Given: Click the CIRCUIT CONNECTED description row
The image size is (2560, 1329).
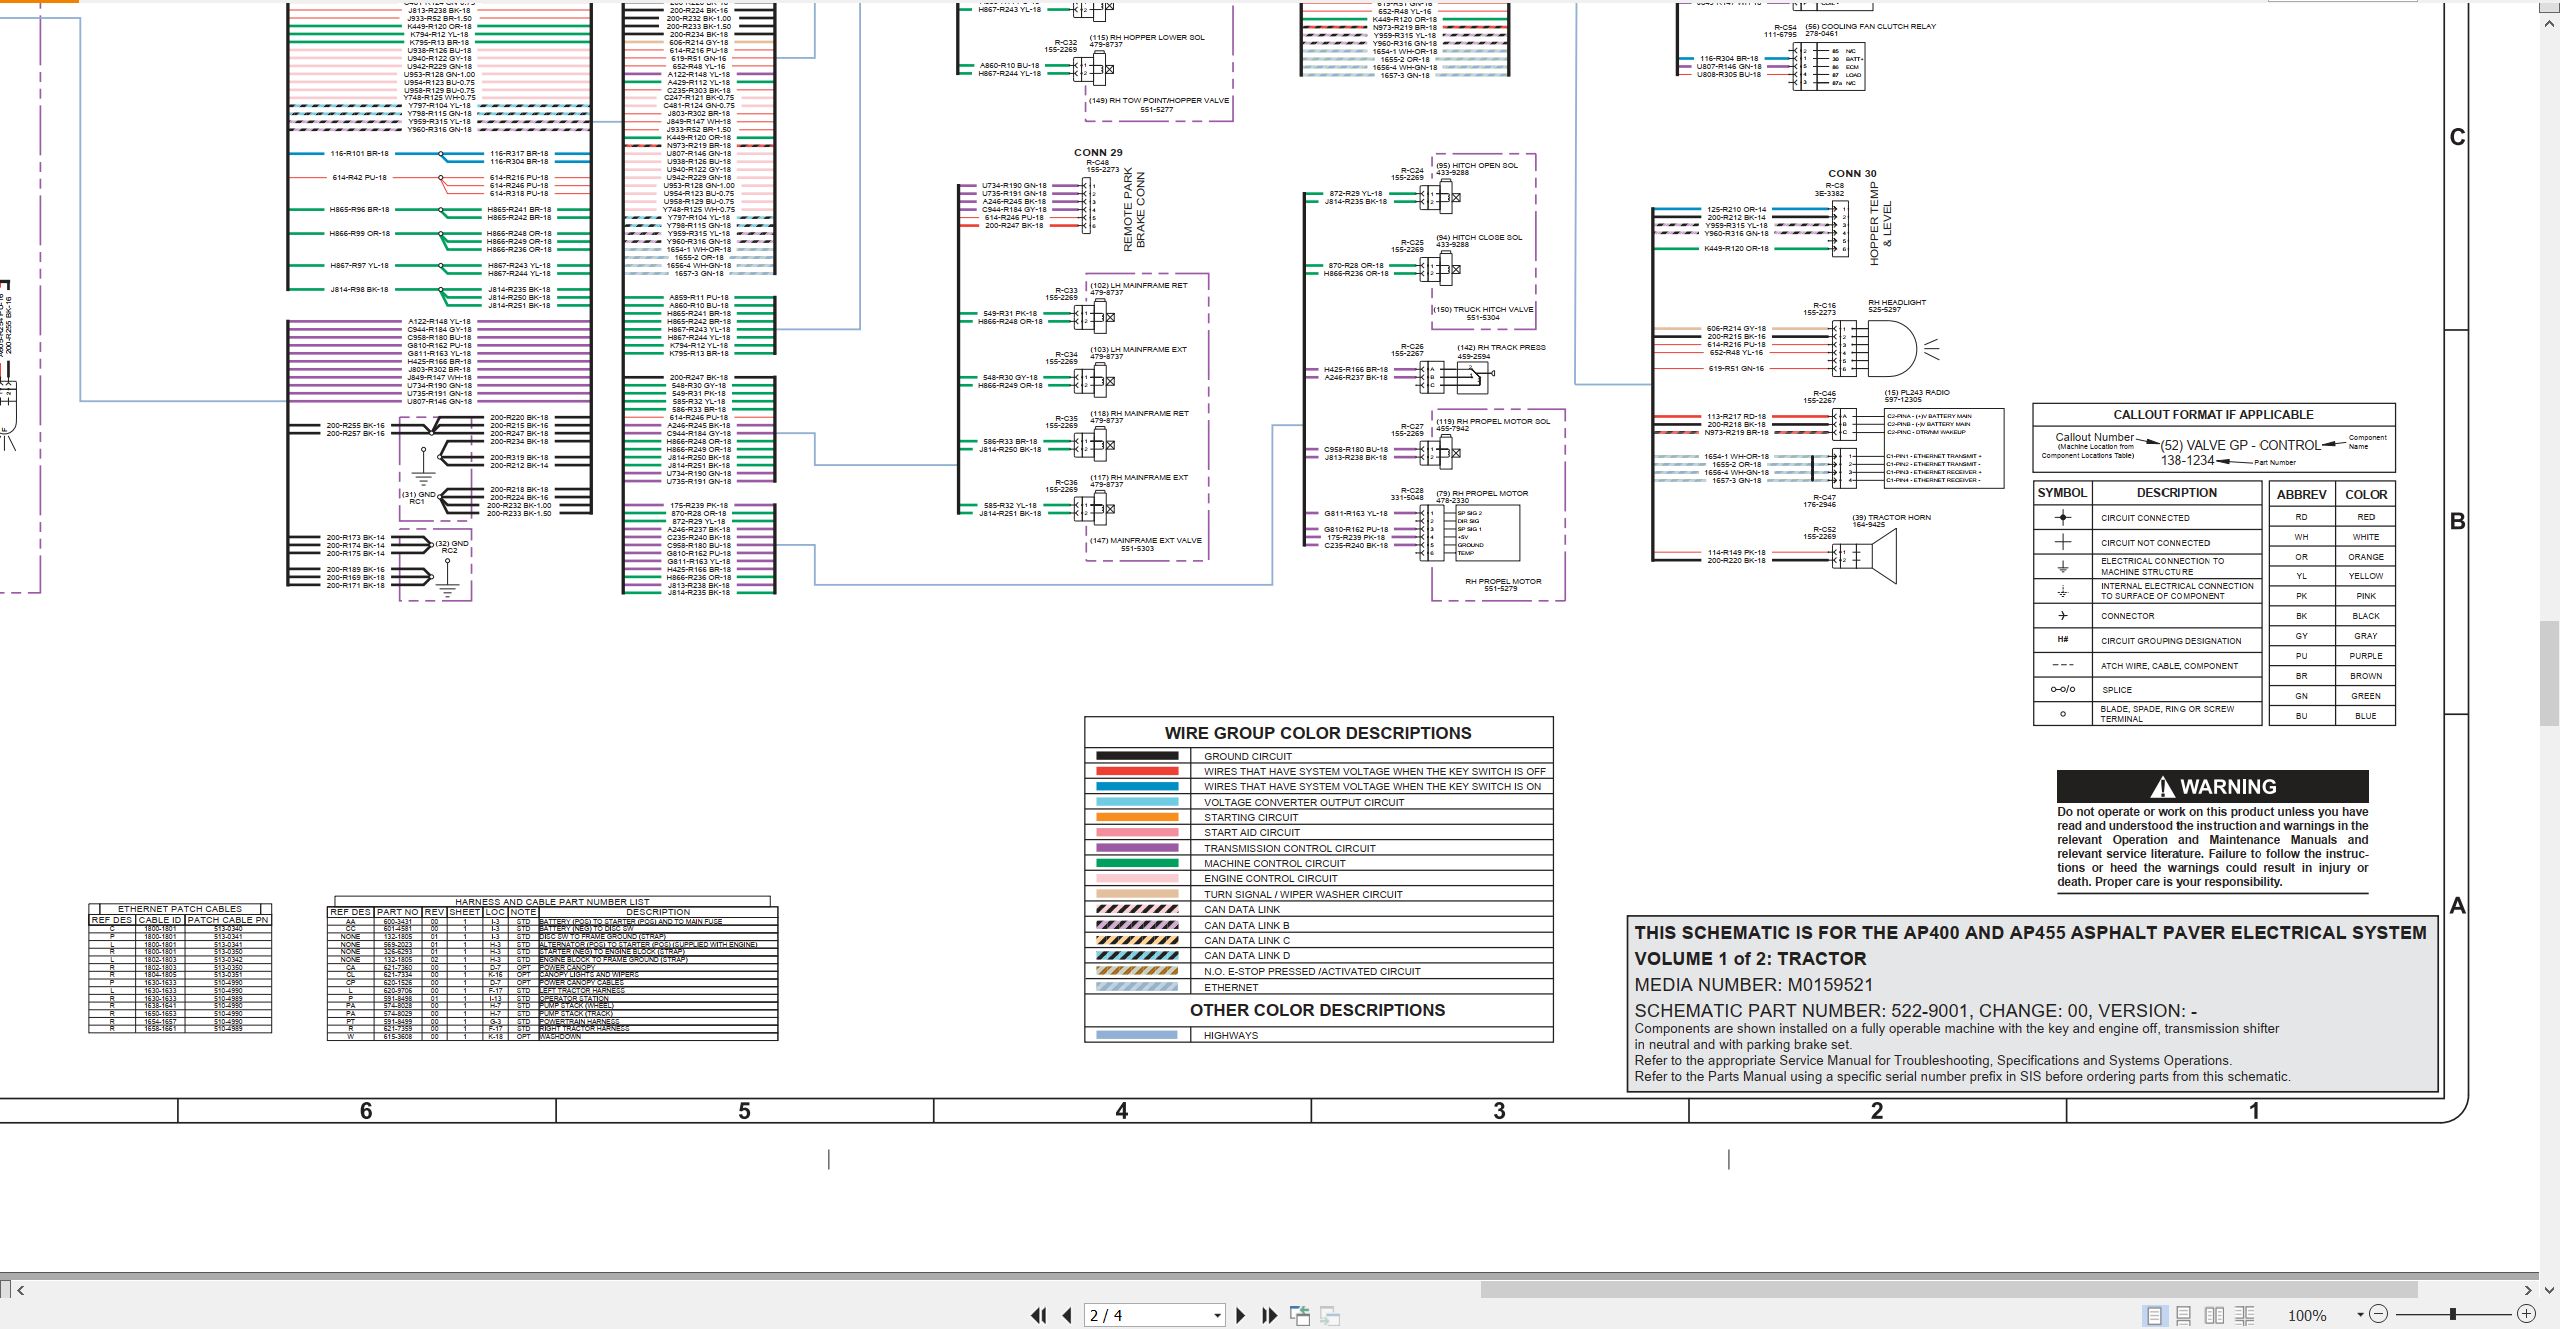Looking at the screenshot, I should pyautogui.click(x=2145, y=518).
